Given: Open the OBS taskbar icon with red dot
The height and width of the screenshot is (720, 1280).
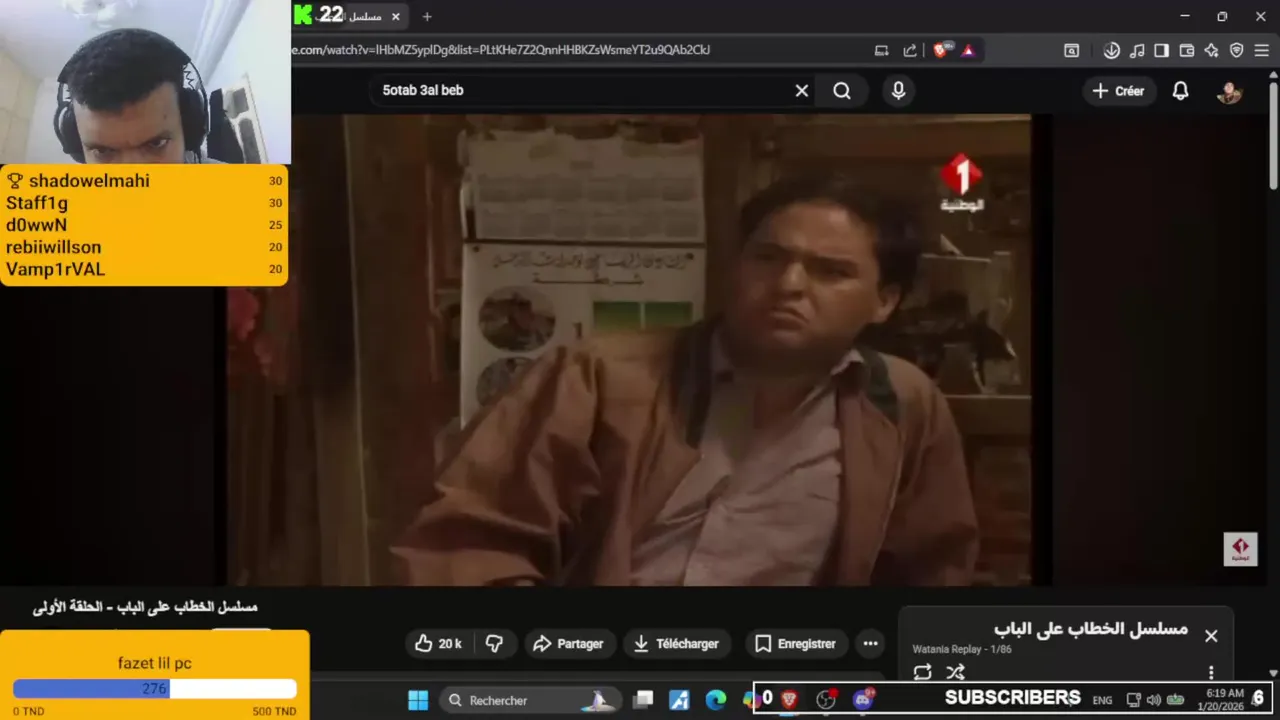Looking at the screenshot, I should [826, 699].
